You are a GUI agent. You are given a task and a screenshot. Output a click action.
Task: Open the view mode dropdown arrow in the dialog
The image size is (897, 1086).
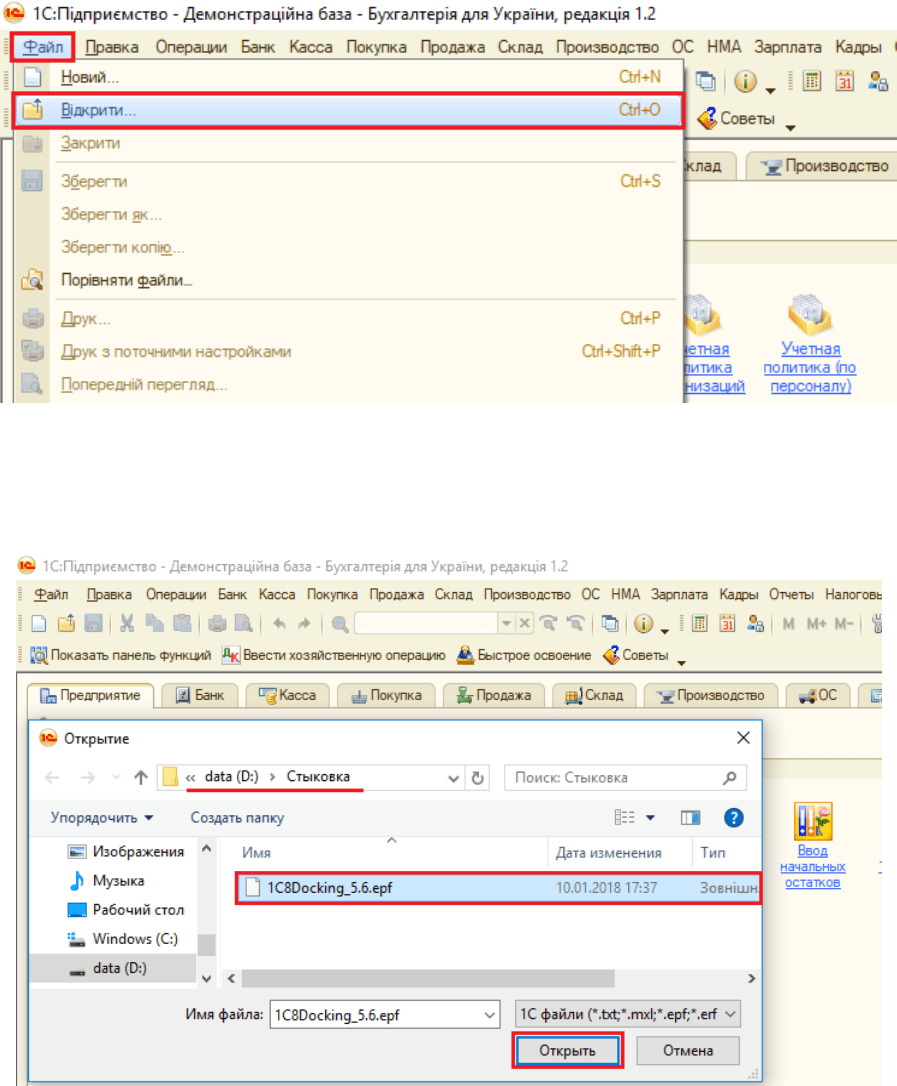650,818
